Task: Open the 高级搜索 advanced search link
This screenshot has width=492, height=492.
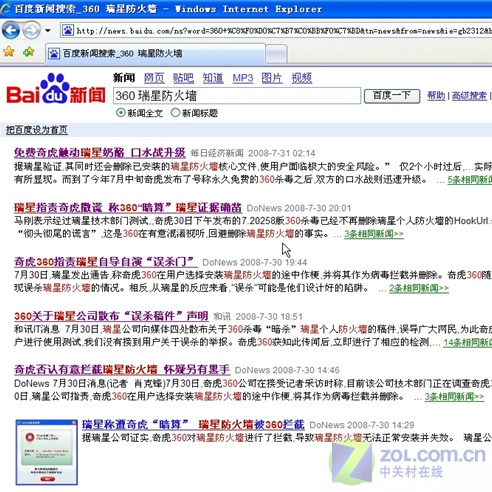Action: (469, 96)
